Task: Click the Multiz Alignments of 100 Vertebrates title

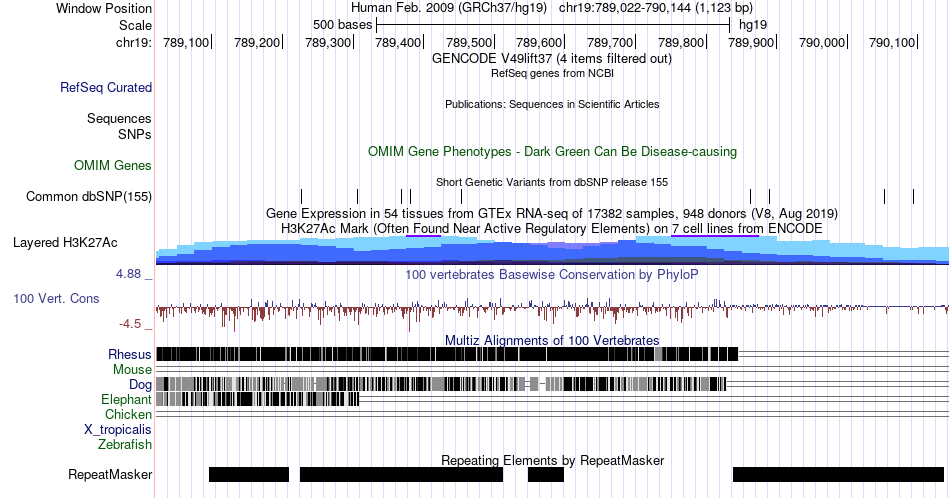Action: click(552, 340)
